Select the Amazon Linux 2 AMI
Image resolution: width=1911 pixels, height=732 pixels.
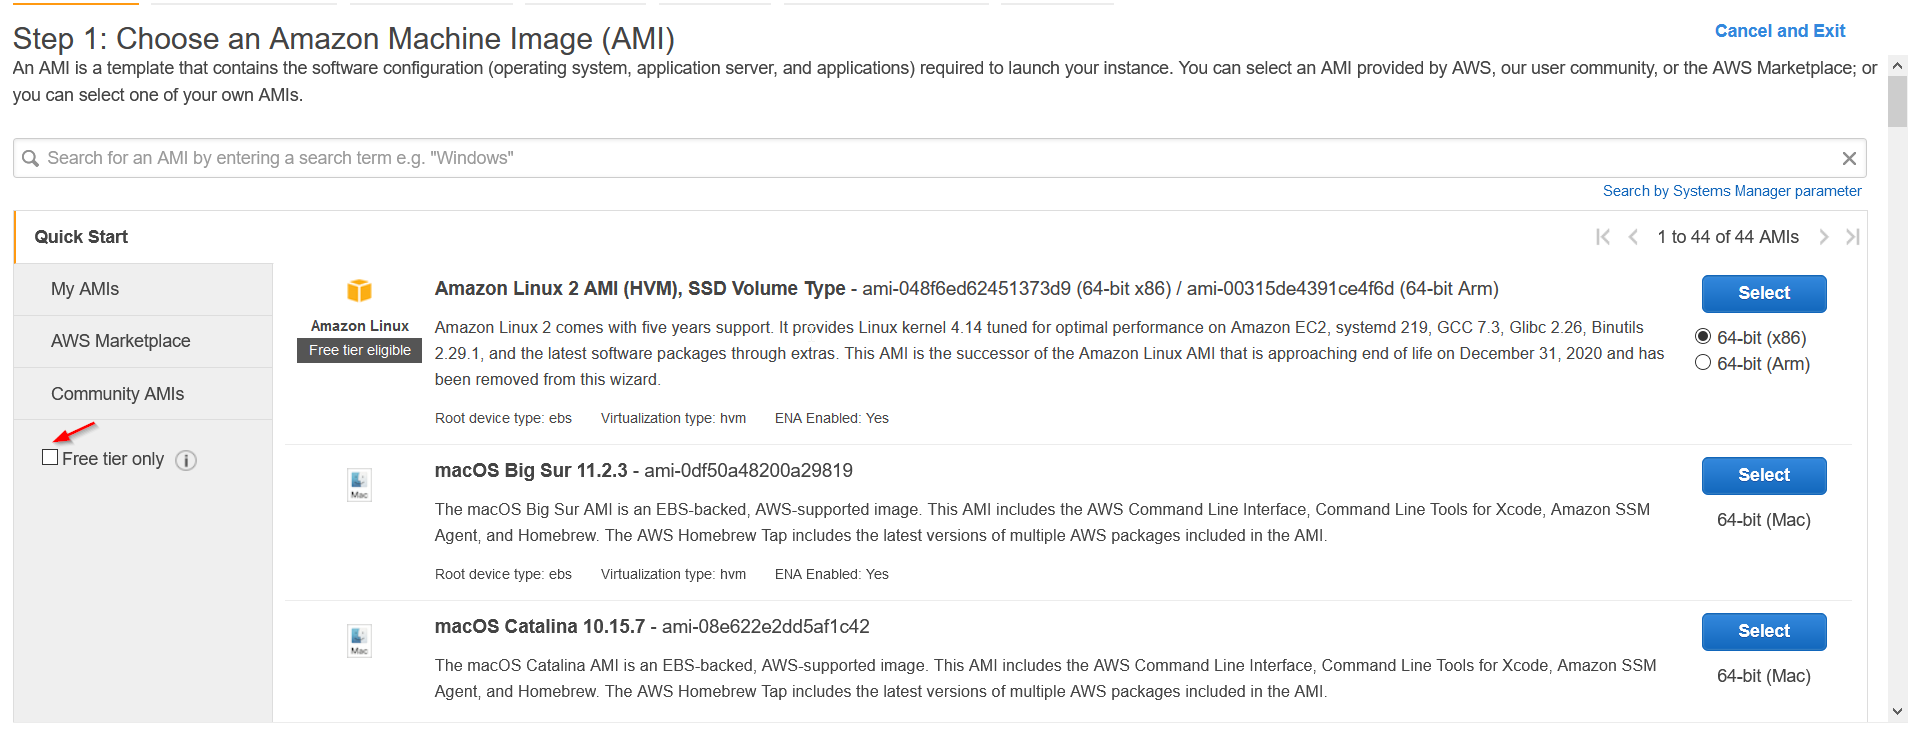[1764, 293]
